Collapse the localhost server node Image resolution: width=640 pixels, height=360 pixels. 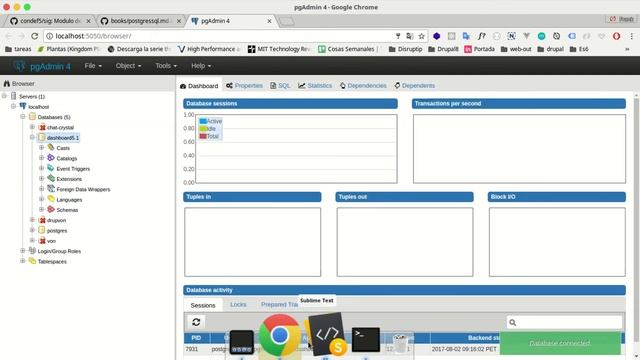pos(13,106)
